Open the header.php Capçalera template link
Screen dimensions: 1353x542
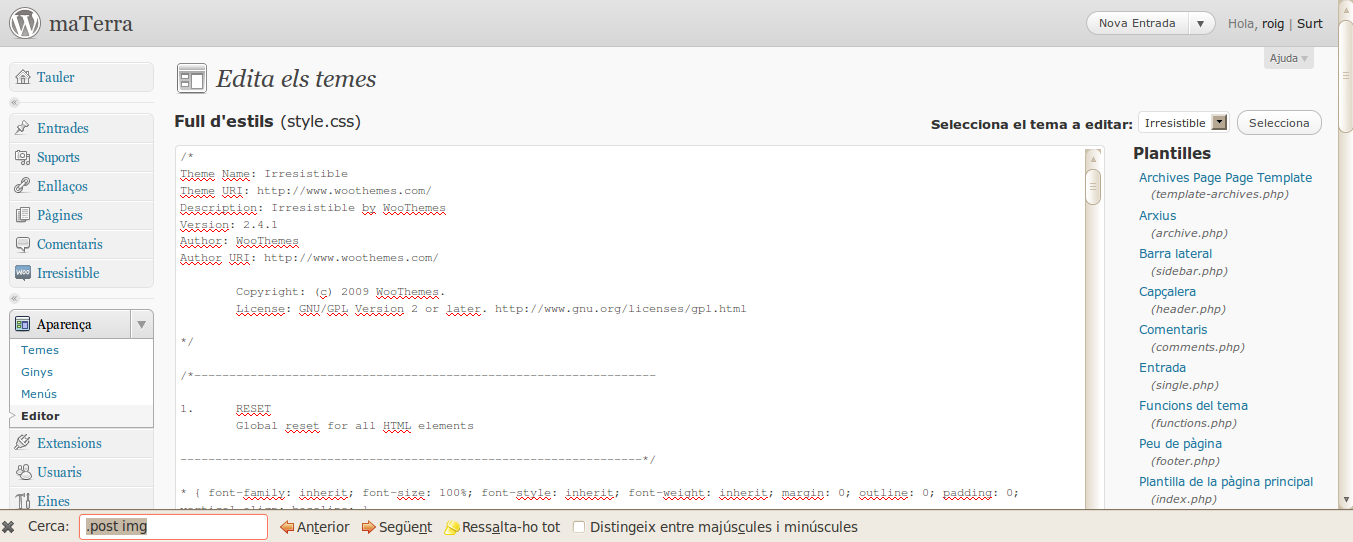tap(1166, 291)
